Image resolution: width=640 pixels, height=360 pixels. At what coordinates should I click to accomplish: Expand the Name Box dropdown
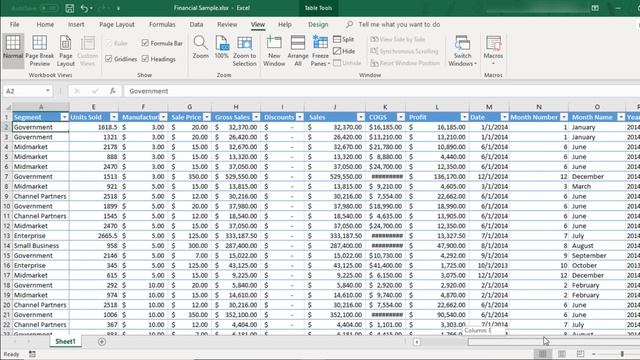click(x=48, y=91)
